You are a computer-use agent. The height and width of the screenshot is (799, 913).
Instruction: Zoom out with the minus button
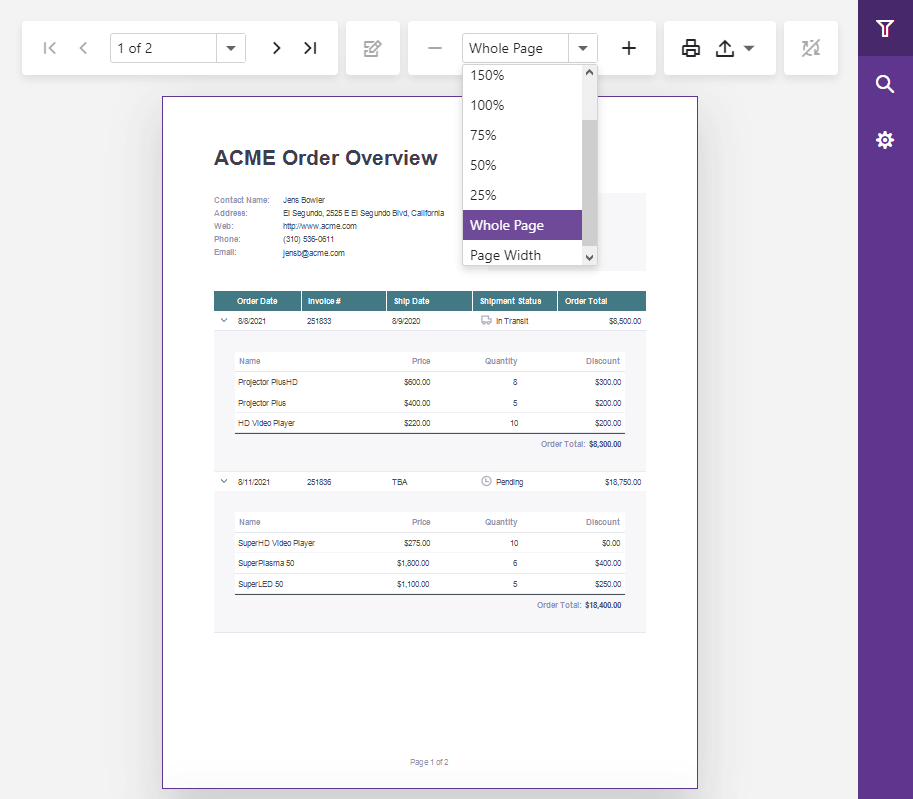coord(434,47)
